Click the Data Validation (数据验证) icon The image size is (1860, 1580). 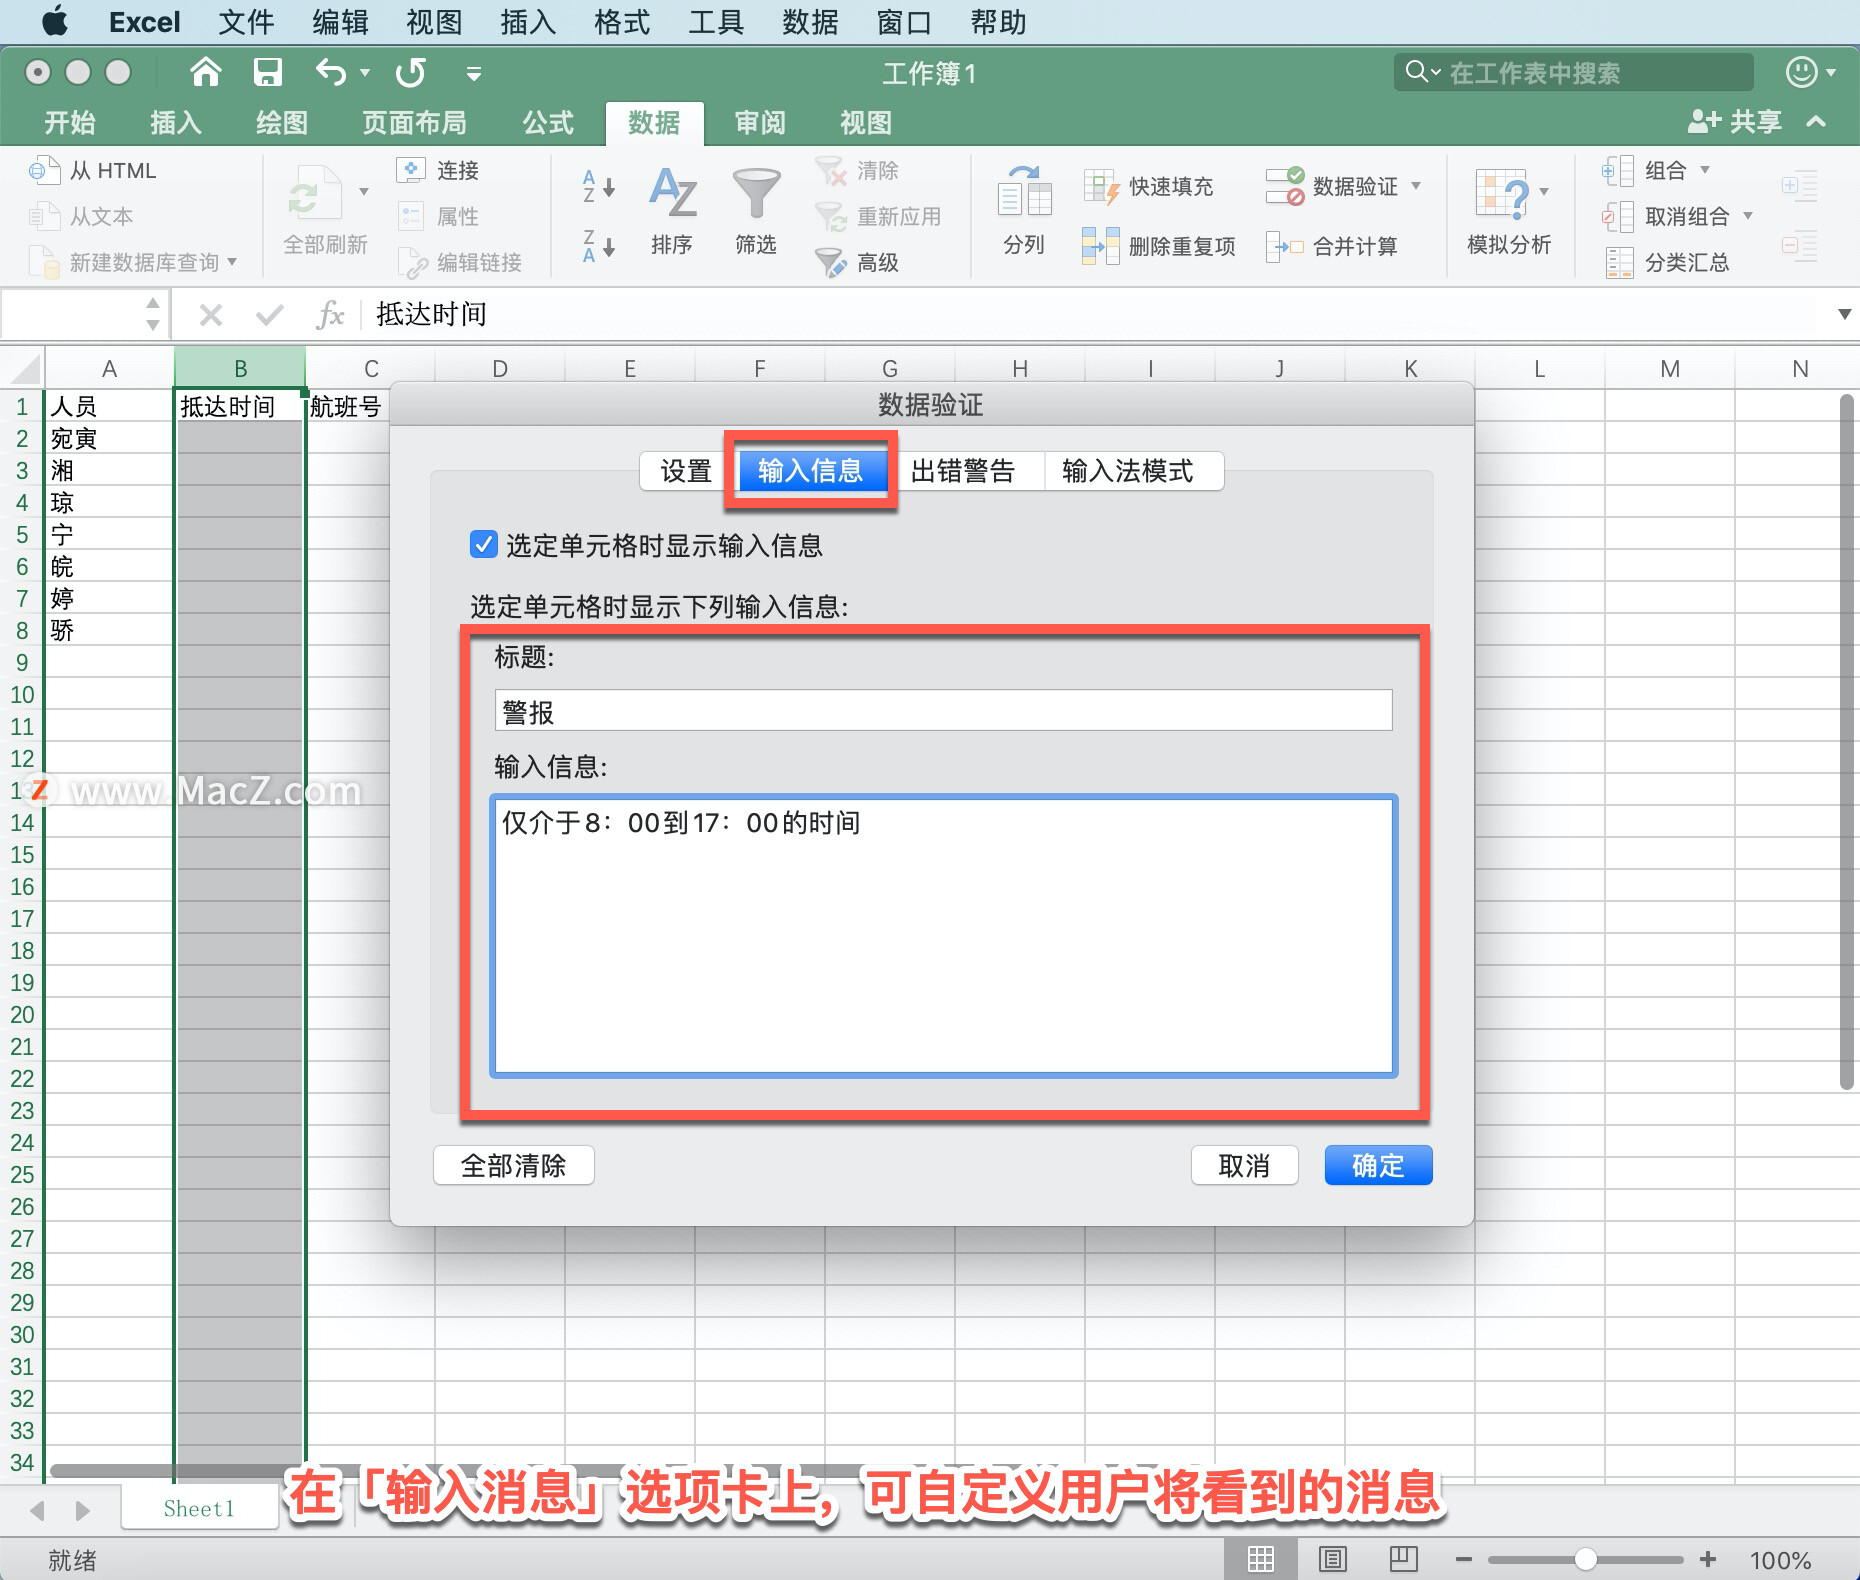[x=1285, y=186]
